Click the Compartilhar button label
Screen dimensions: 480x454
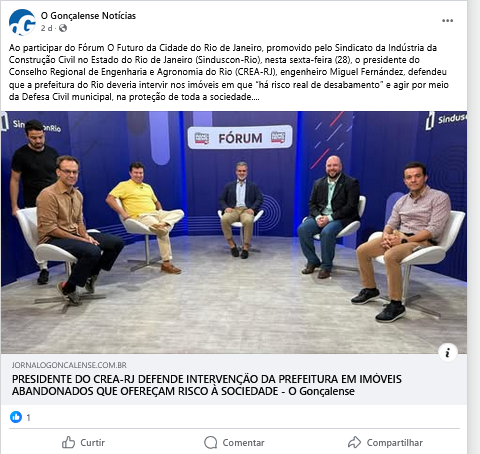point(395,443)
